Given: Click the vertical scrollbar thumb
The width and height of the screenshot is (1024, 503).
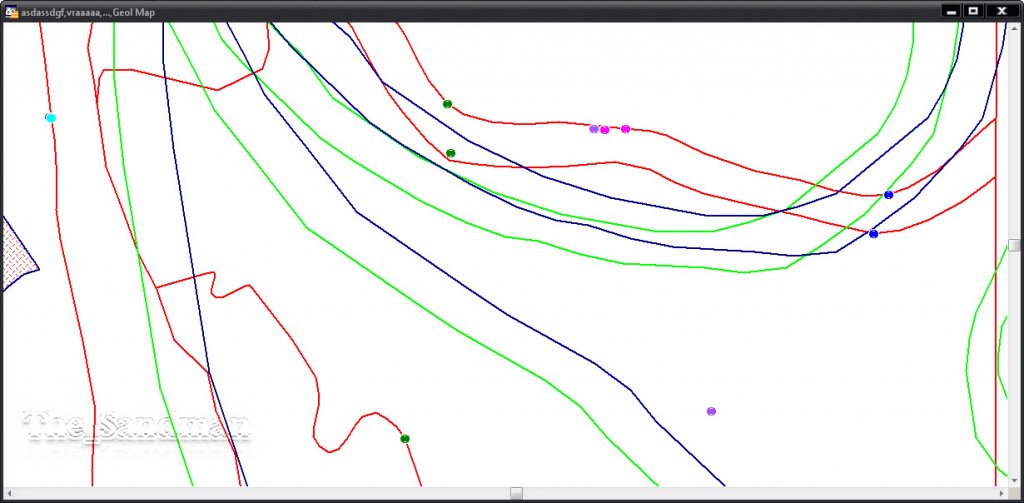Looking at the screenshot, I should coord(1014,245).
